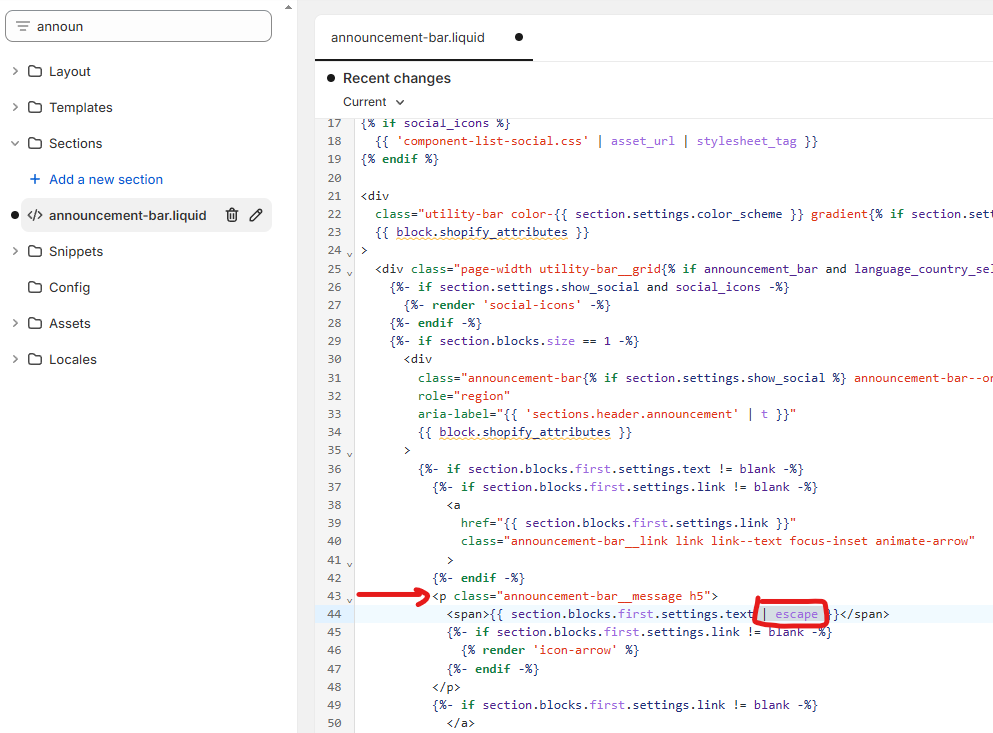Open the Current version dropdown
The height and width of the screenshot is (733, 993).
pos(373,102)
